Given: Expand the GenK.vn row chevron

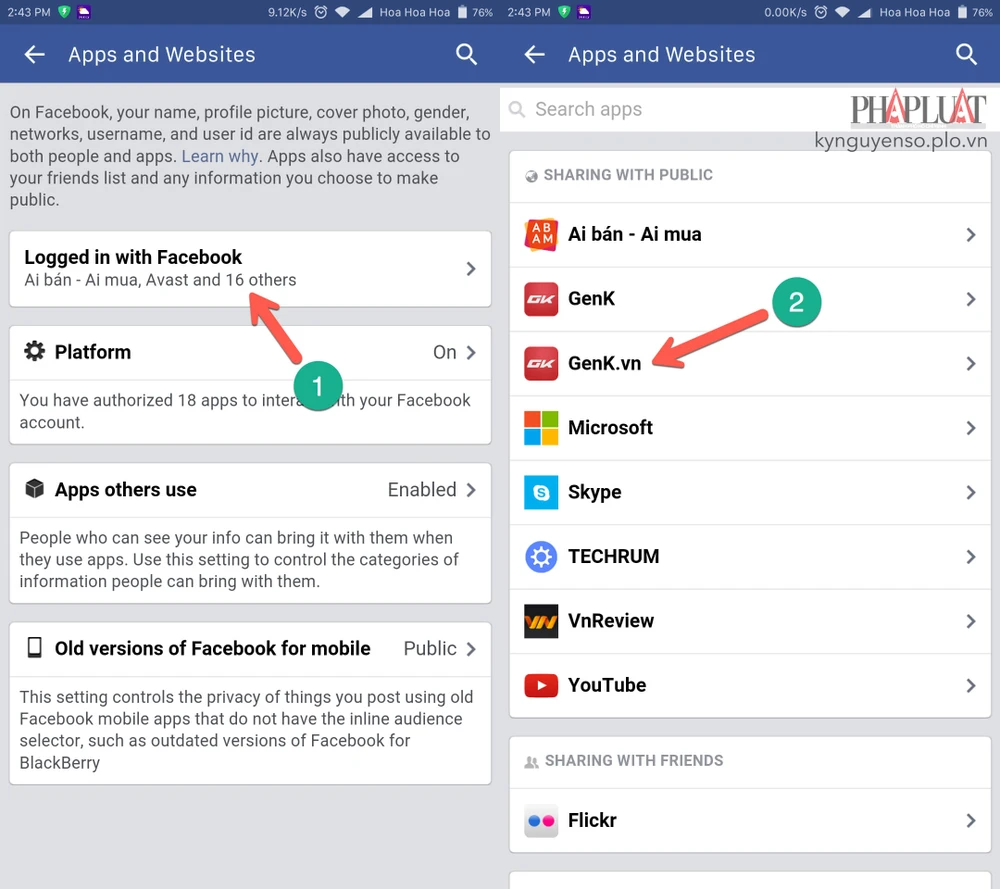Looking at the screenshot, I should coord(970,364).
